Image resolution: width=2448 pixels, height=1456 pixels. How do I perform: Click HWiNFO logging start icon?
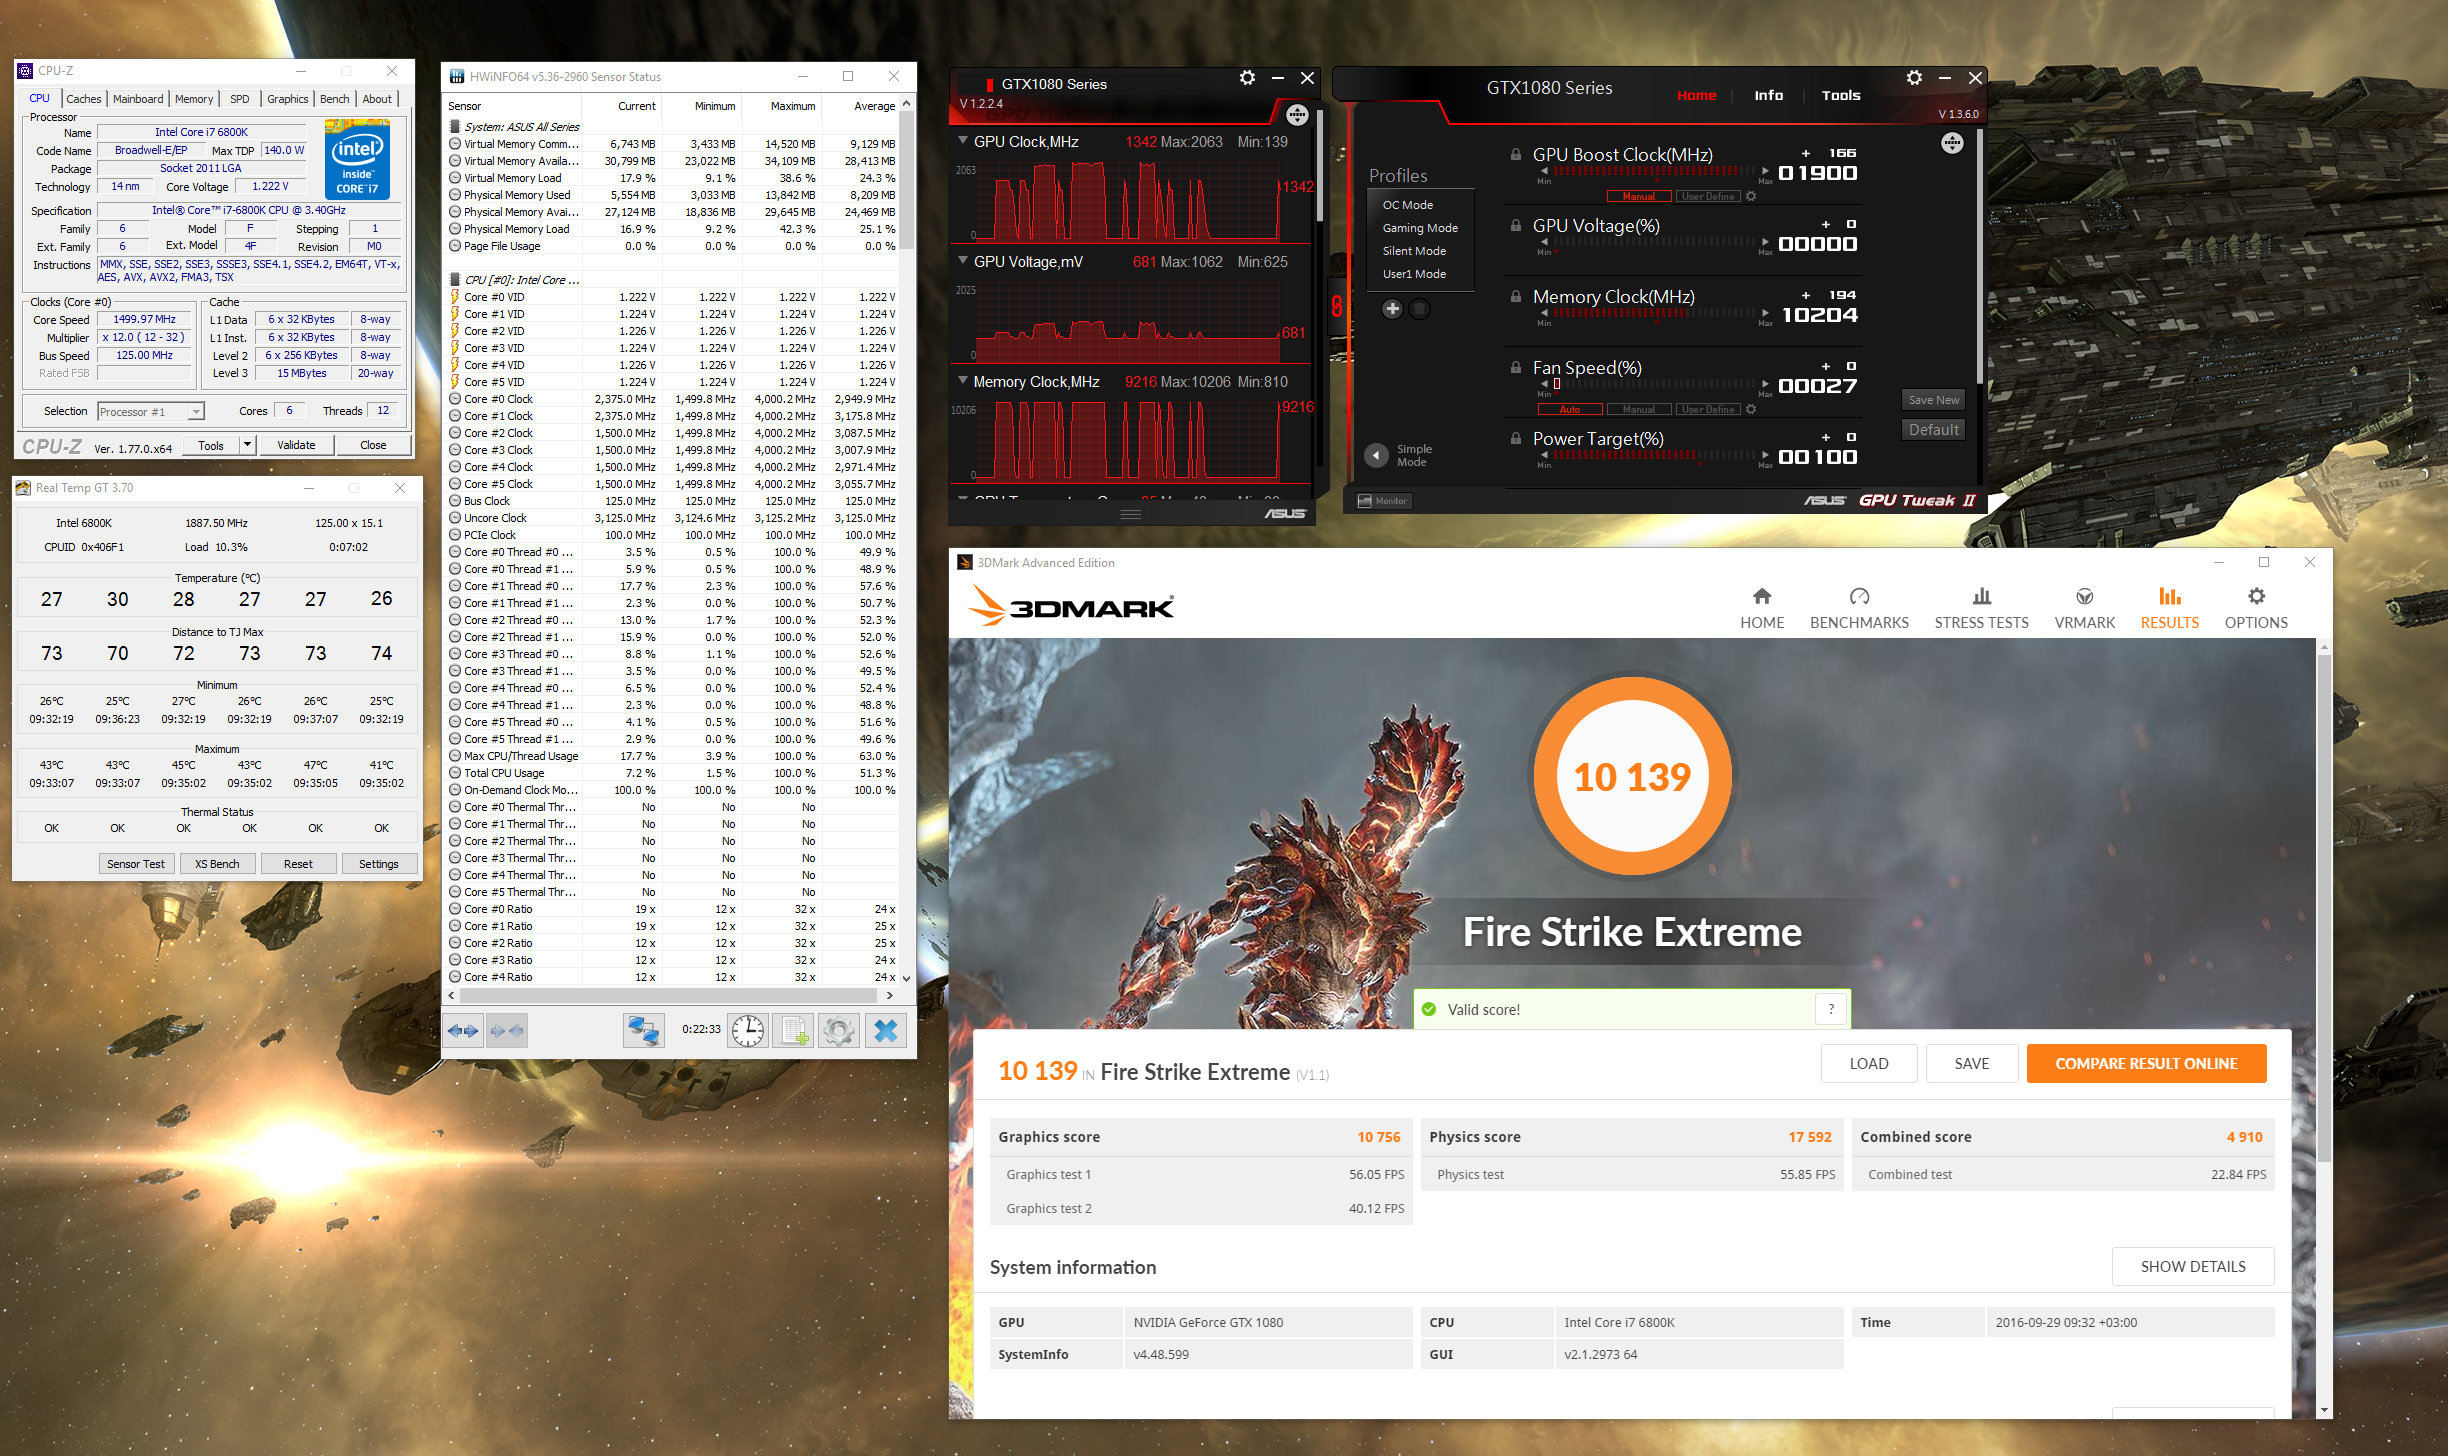795,1030
